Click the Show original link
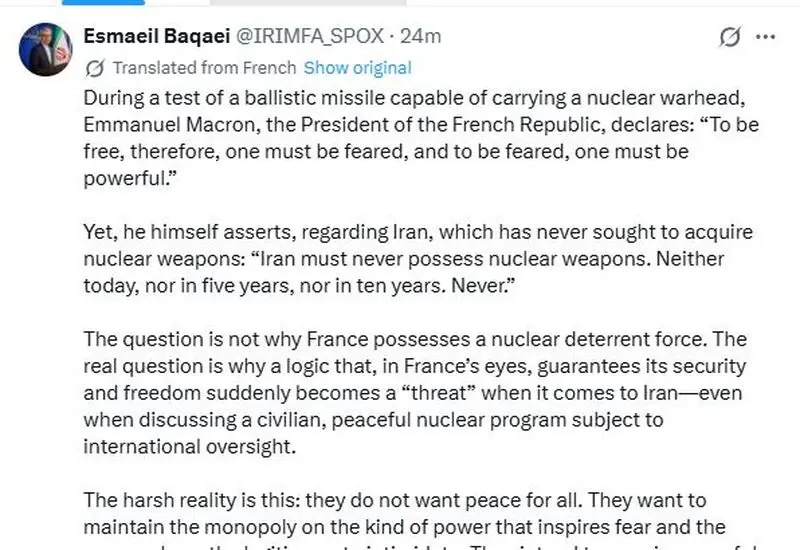Viewport: 800px width, 550px height. tap(357, 68)
